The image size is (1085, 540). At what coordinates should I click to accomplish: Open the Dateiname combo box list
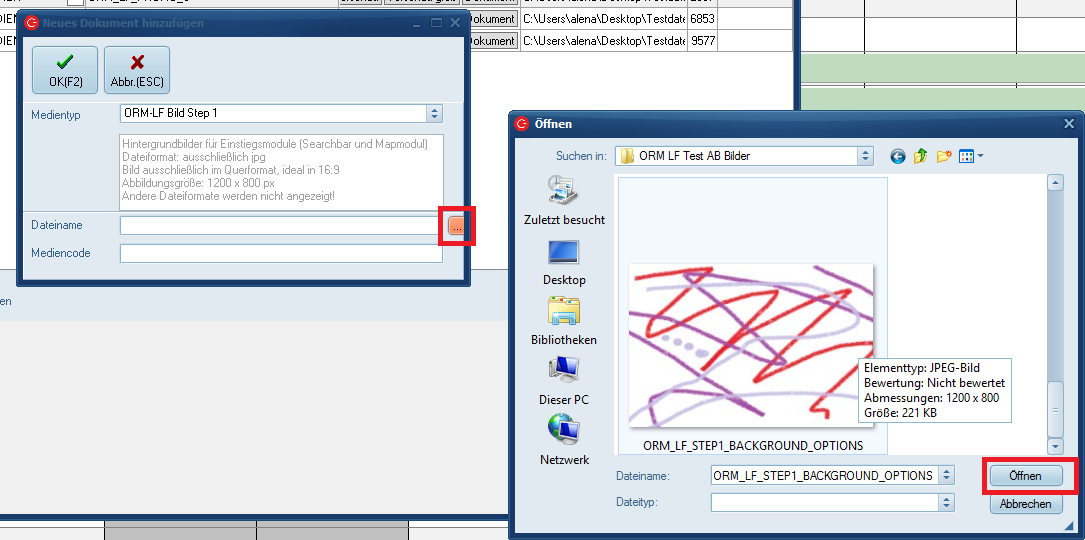point(946,476)
